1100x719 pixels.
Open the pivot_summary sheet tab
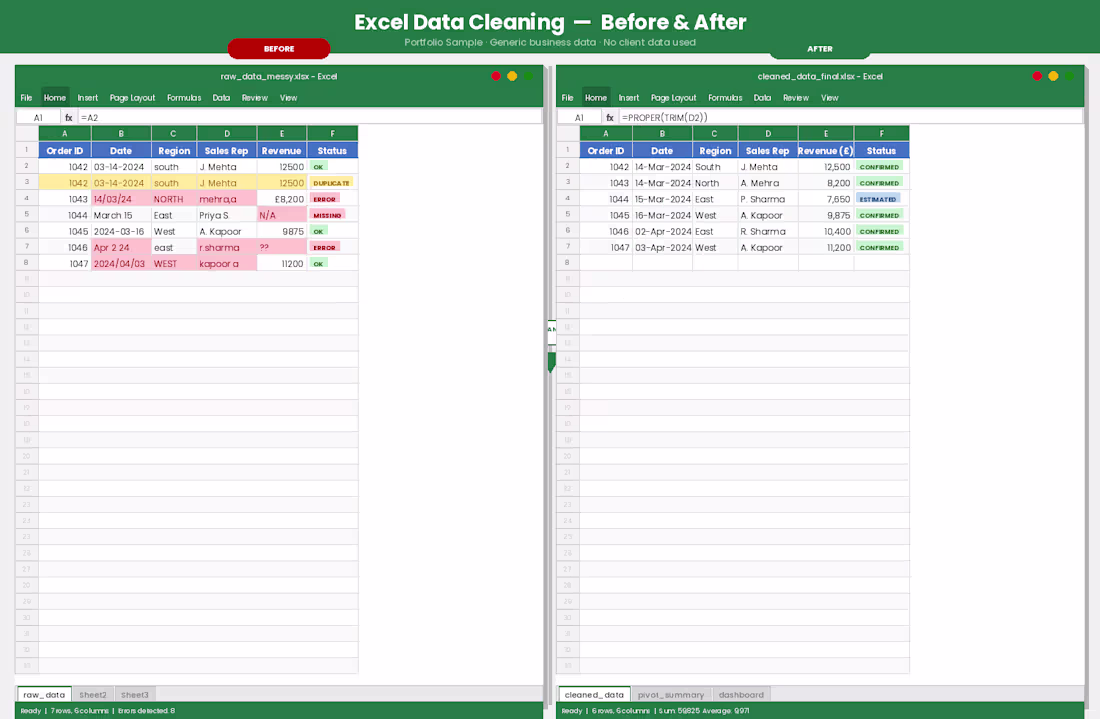coord(671,694)
